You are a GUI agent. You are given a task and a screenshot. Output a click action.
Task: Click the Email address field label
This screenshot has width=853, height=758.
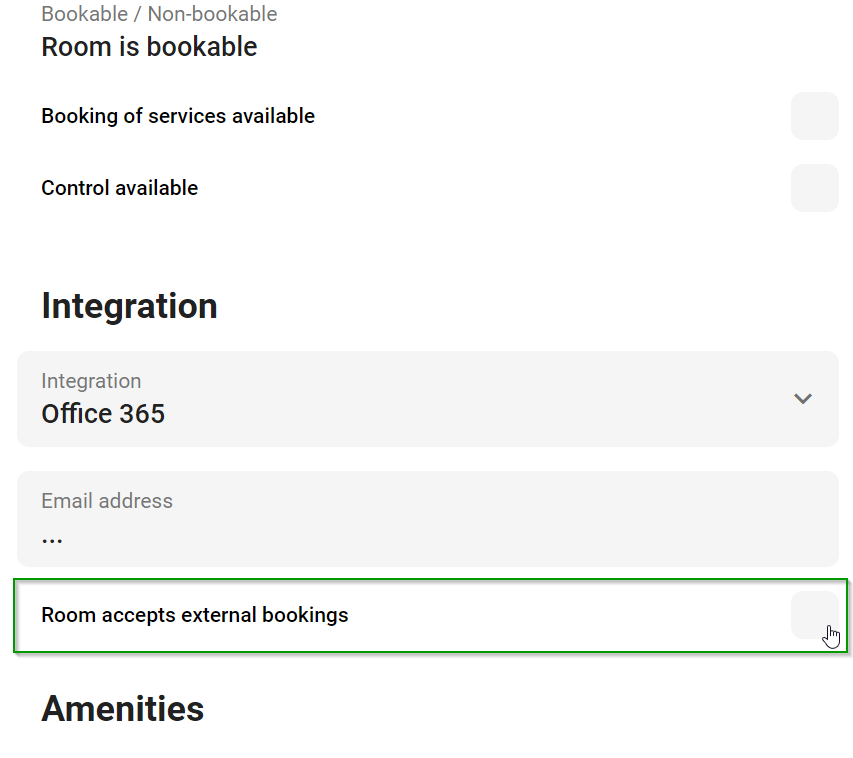click(107, 501)
